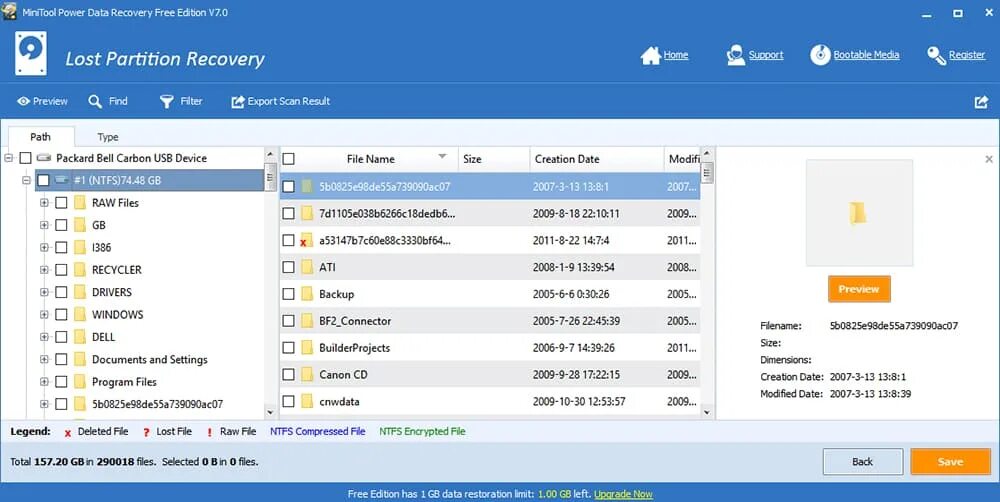Click the file list scroll down arrow
This screenshot has width=1000, height=502.
tap(707, 413)
